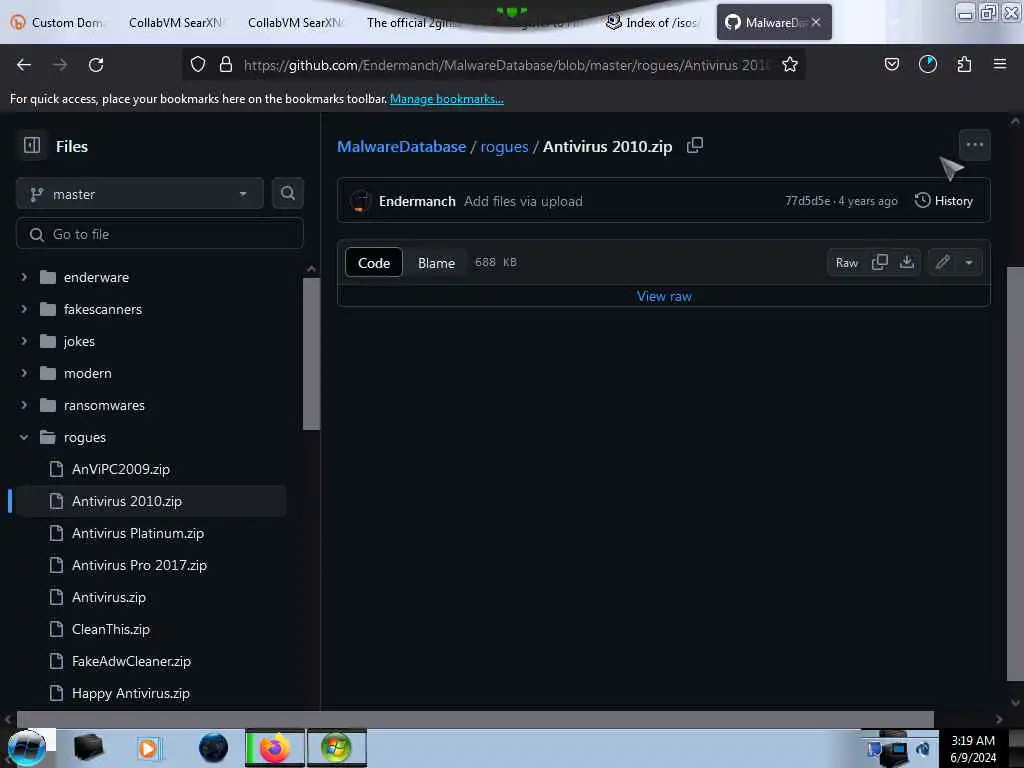Click the circular toolbar icon beside Pocket

pyautogui.click(x=927, y=65)
